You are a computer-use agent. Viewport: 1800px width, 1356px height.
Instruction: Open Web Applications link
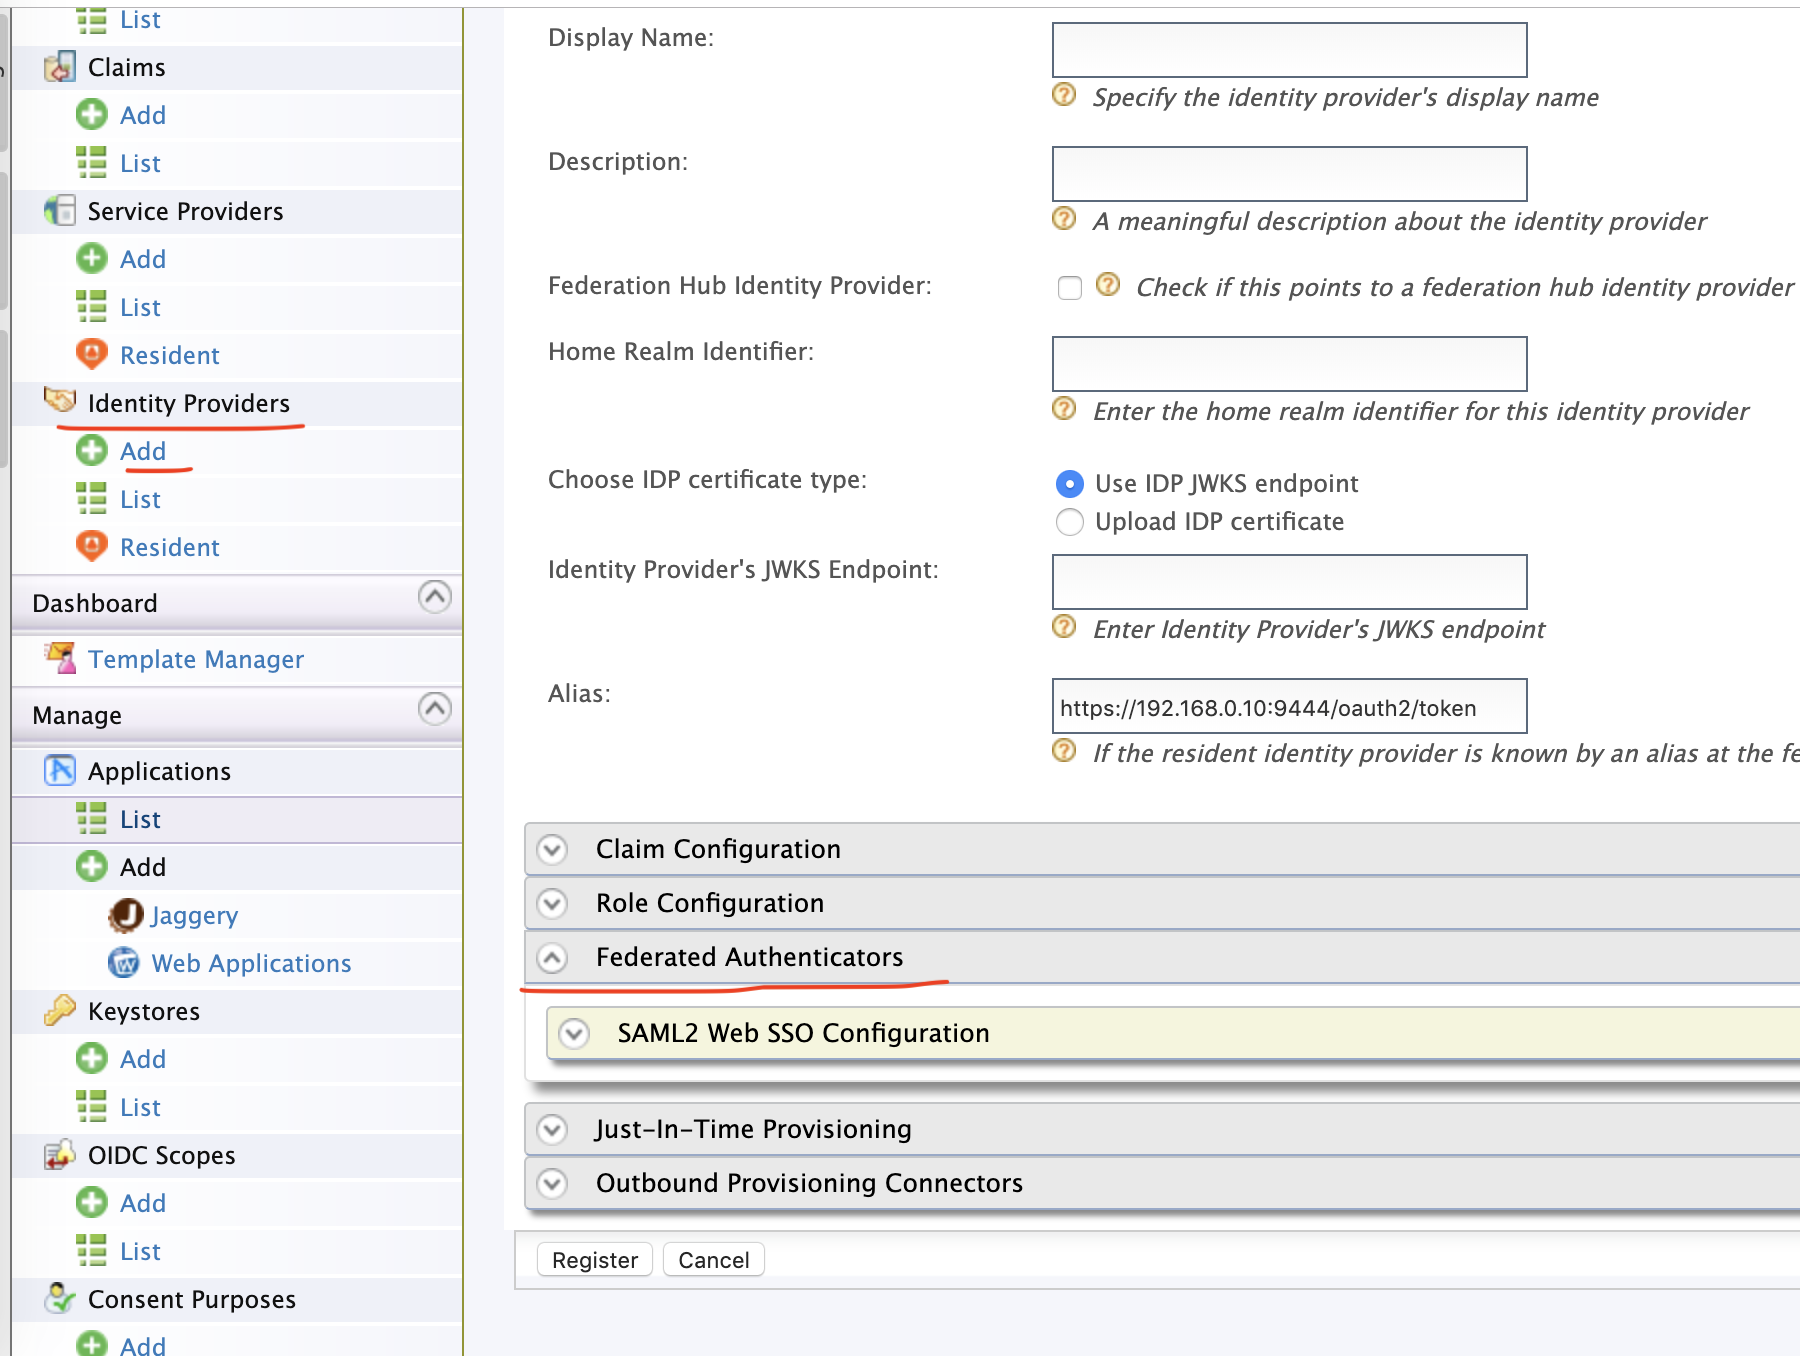(x=251, y=963)
